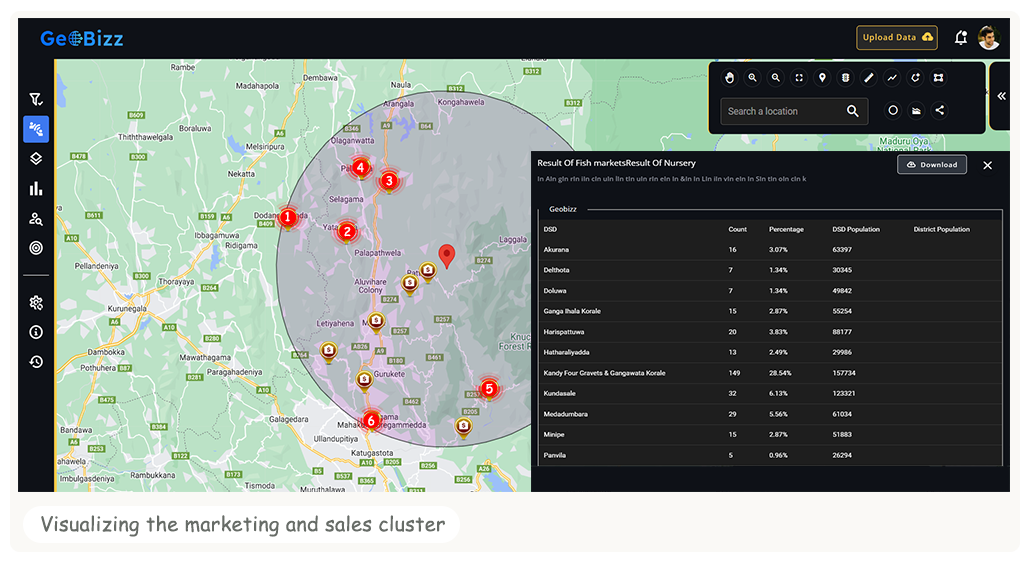
Task: Click the area chart tool icon
Action: (x=916, y=111)
